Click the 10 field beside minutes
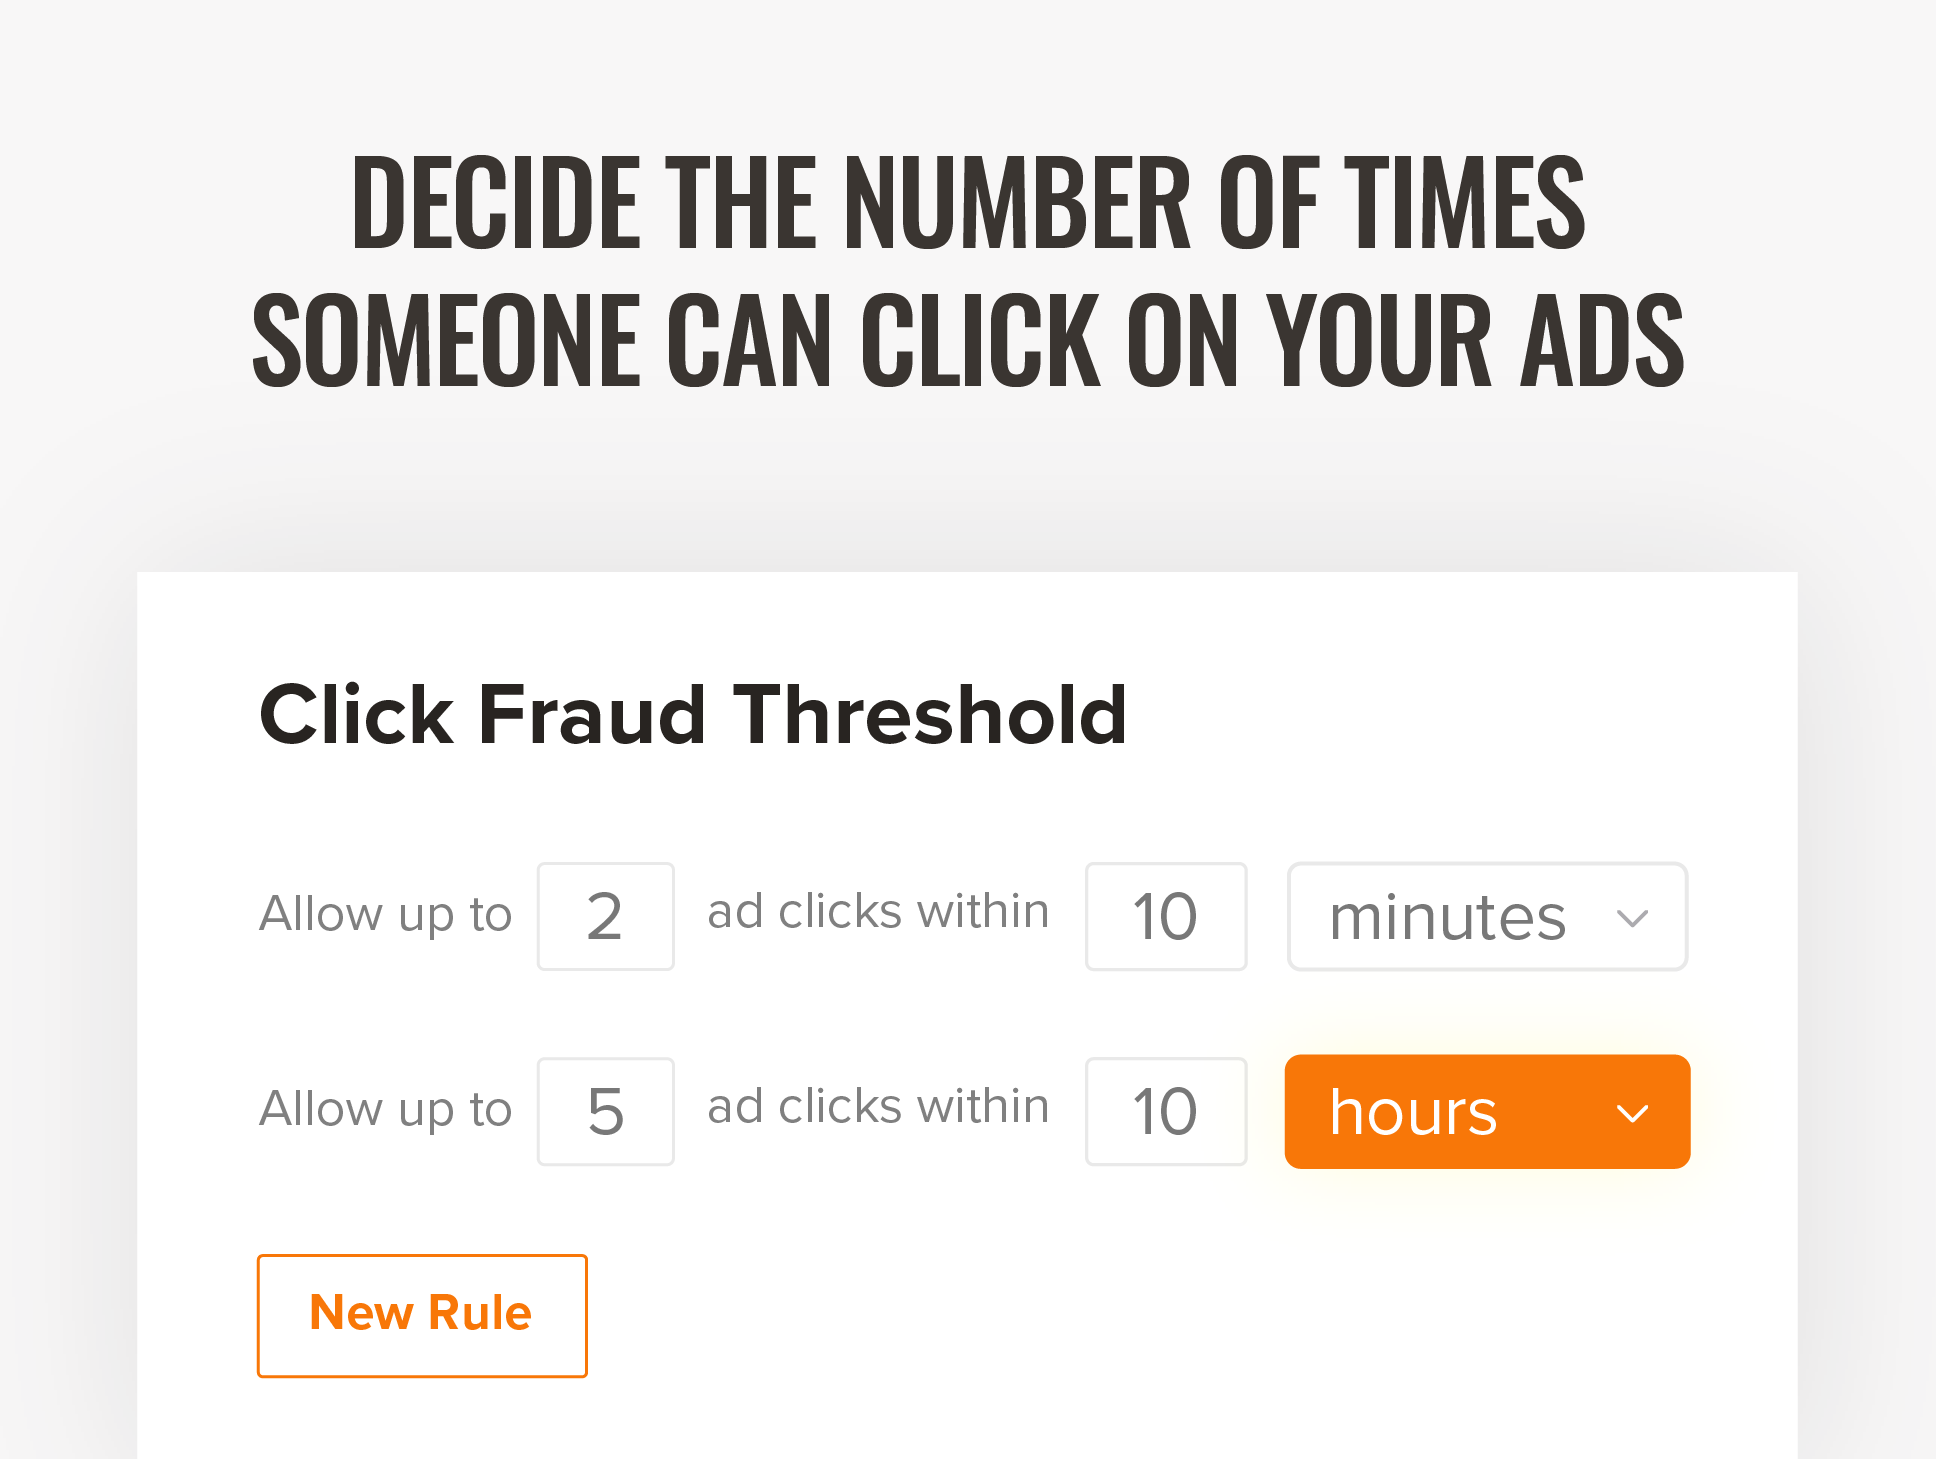 pos(1165,916)
